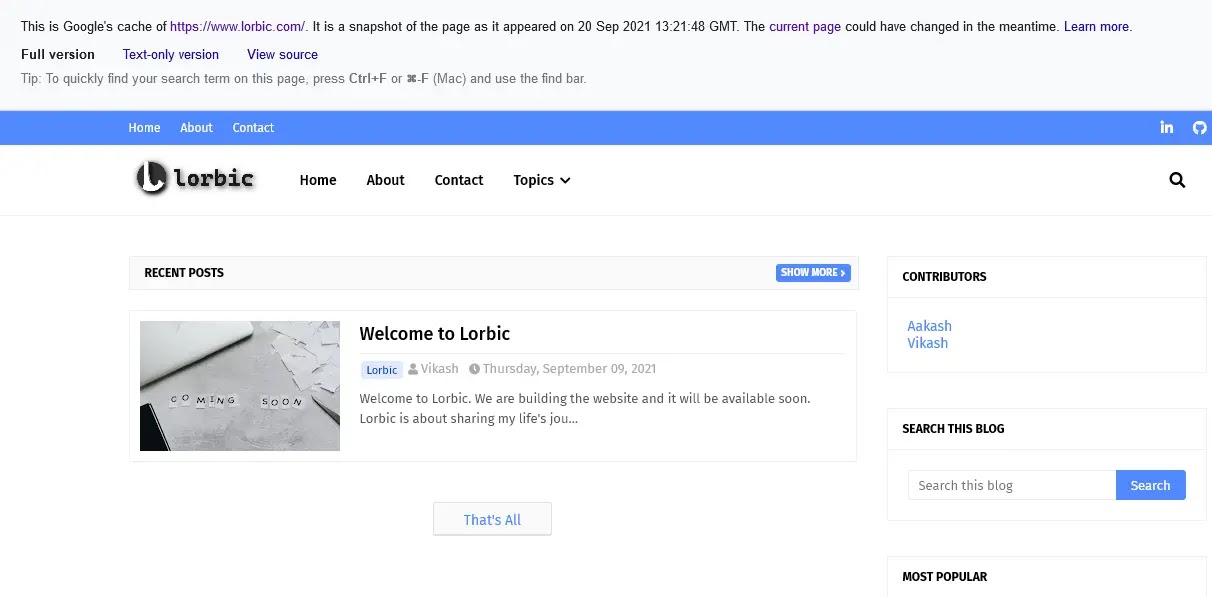Screen dimensions: 1212x597
Task: Switch to Text-only version of cache
Action: 171,55
